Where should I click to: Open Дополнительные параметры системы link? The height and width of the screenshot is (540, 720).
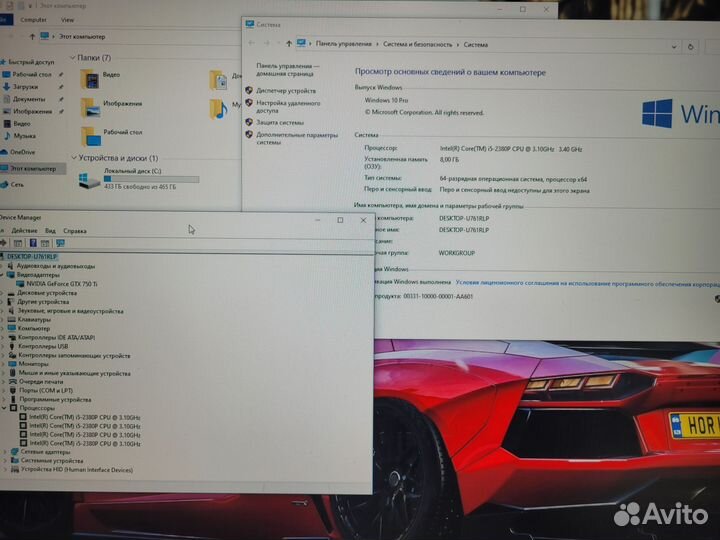click(297, 139)
